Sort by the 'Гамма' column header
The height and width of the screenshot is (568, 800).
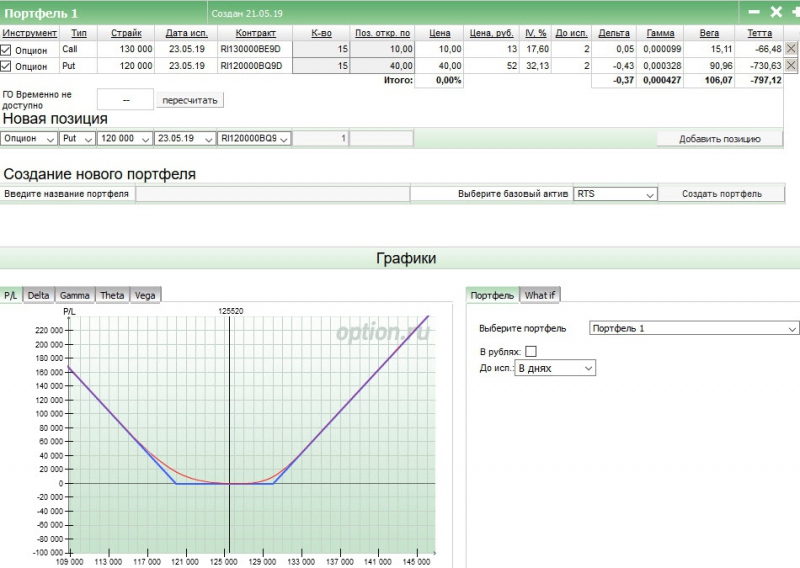point(660,33)
